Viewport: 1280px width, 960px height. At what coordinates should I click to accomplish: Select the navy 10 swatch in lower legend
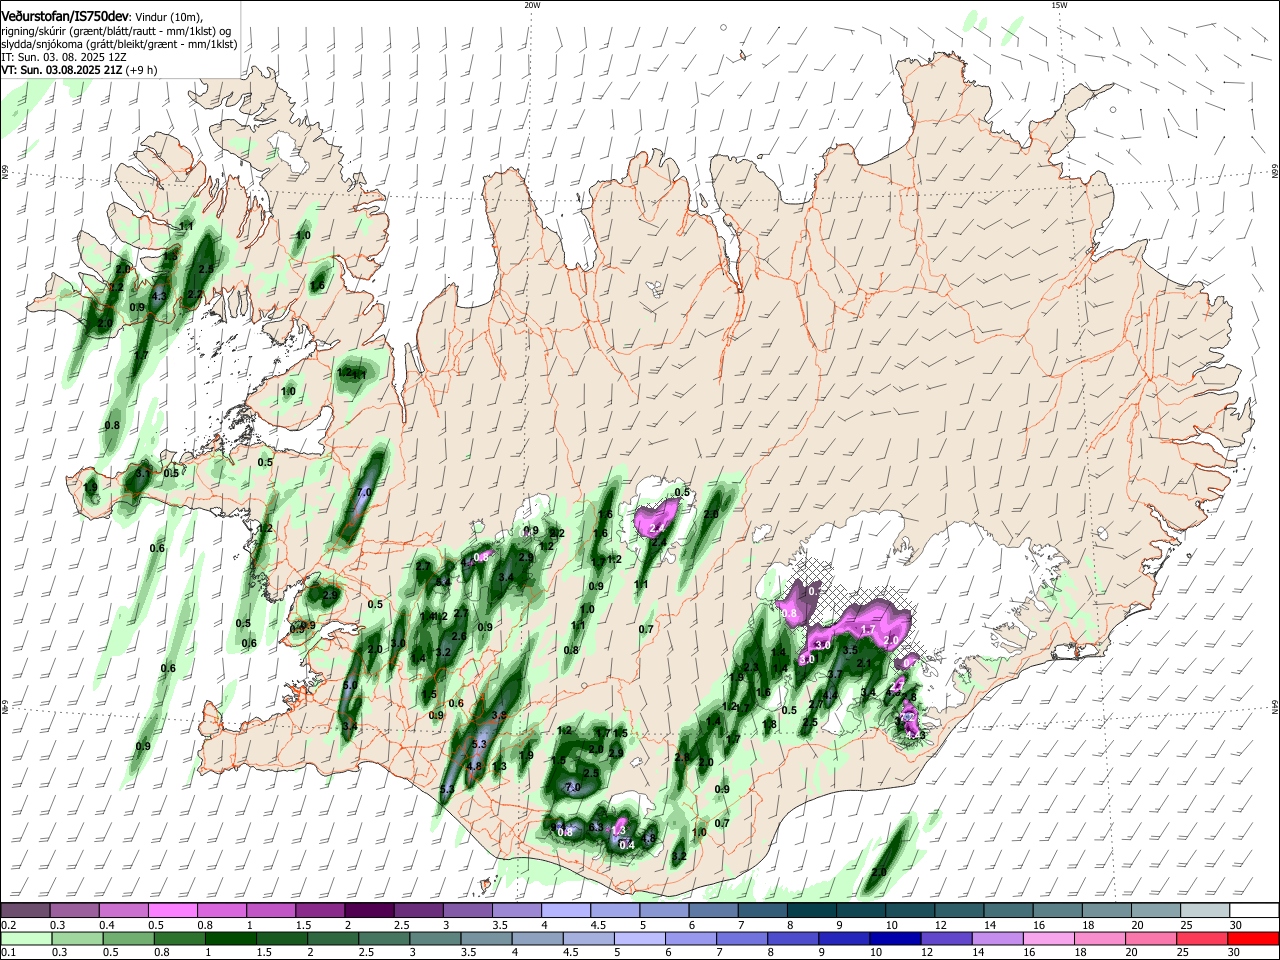click(893, 938)
